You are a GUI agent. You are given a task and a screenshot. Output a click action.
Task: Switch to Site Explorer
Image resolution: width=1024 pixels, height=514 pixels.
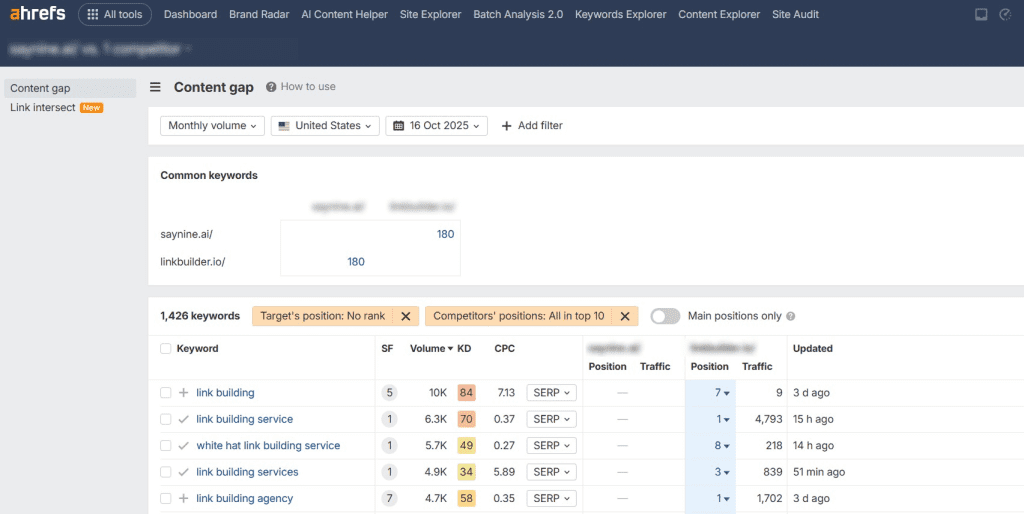point(430,14)
